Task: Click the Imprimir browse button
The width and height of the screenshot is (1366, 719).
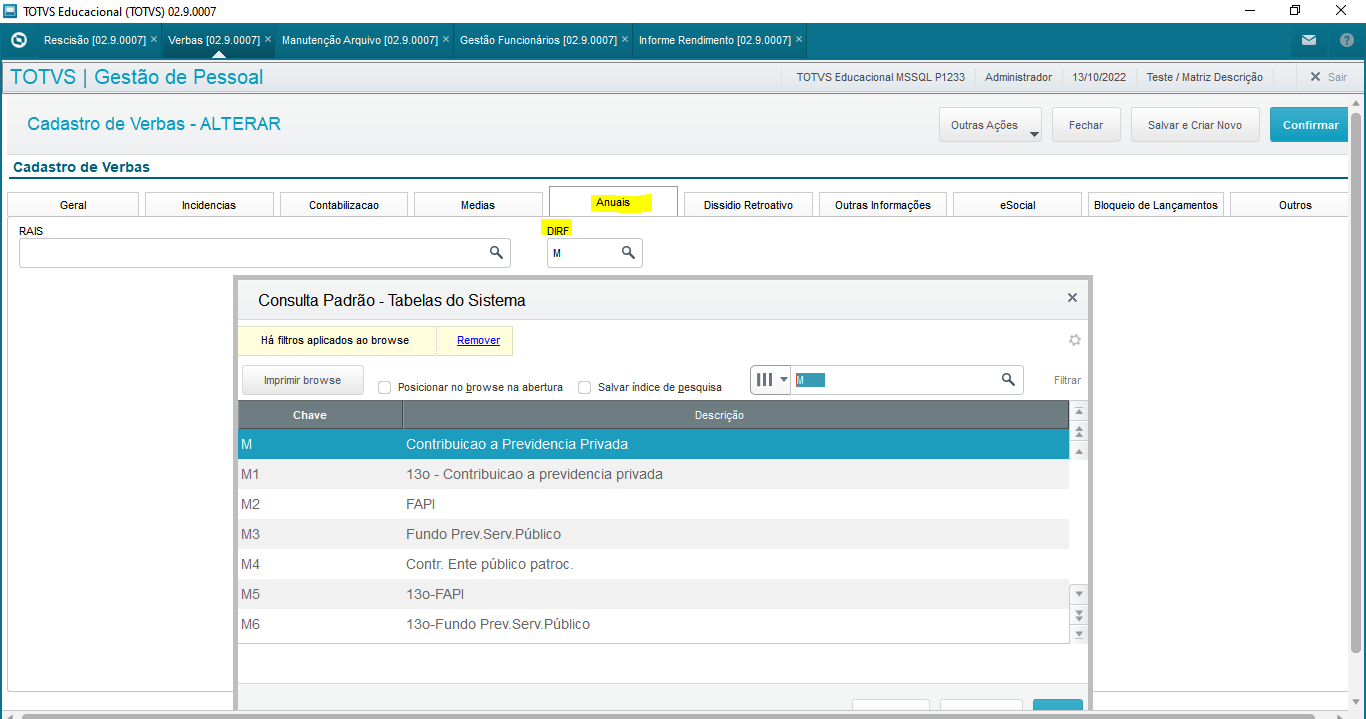Action: (303, 380)
